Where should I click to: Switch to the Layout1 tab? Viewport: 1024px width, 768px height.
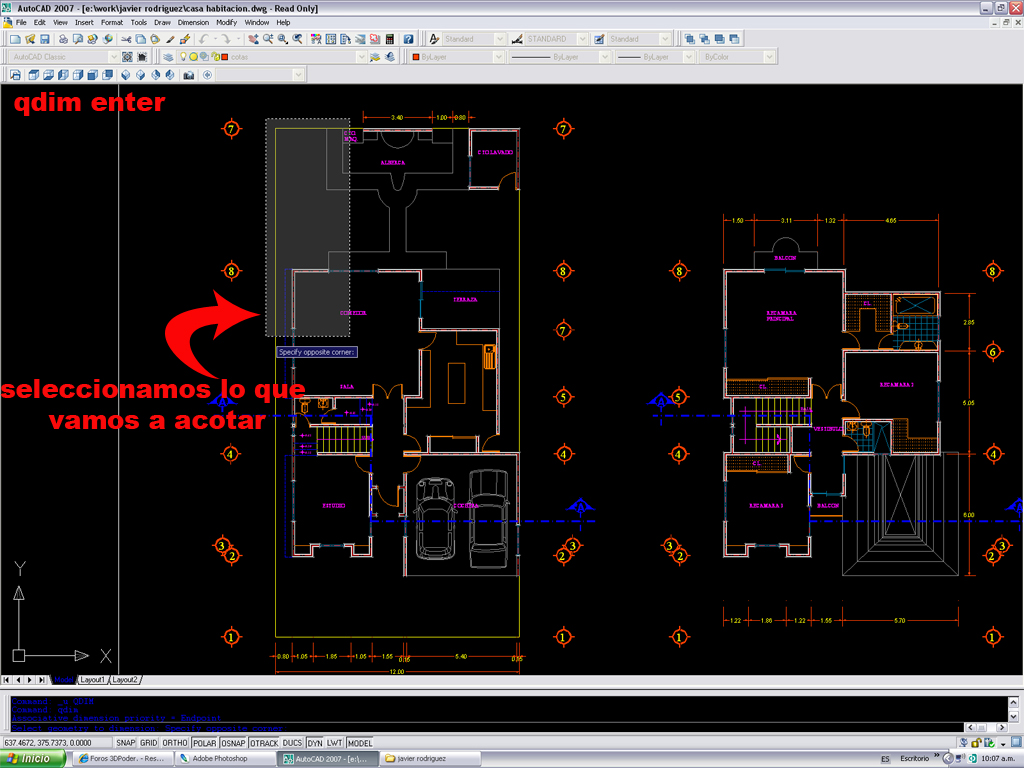pos(92,680)
